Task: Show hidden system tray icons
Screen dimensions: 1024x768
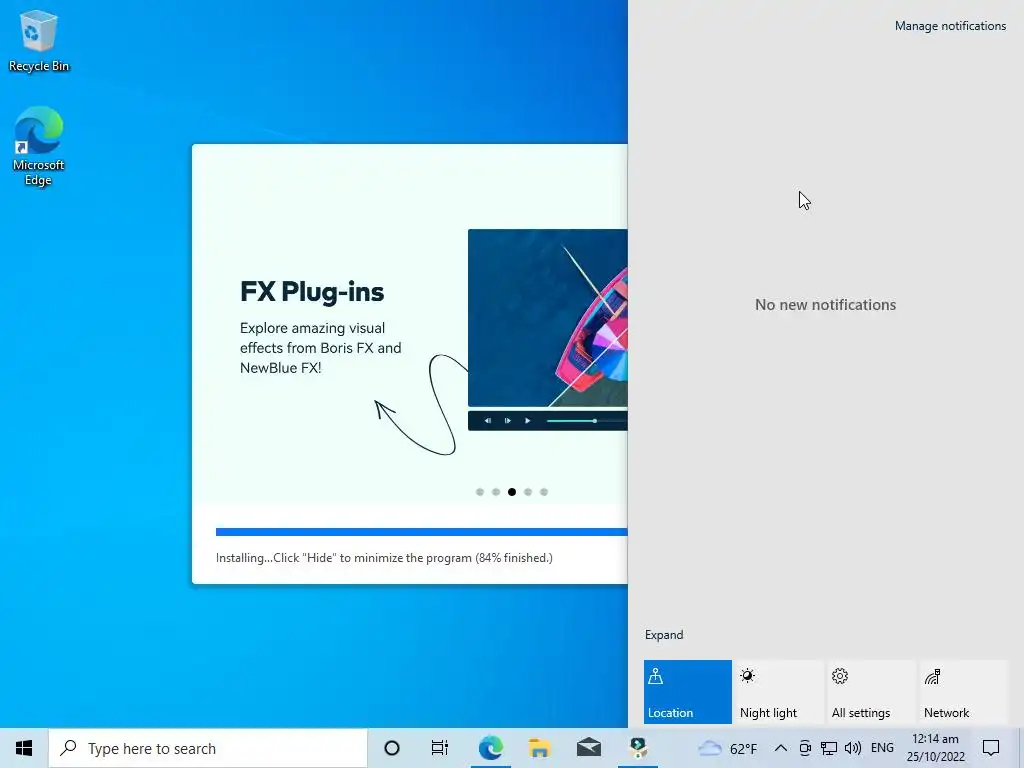Action: pyautogui.click(x=780, y=748)
